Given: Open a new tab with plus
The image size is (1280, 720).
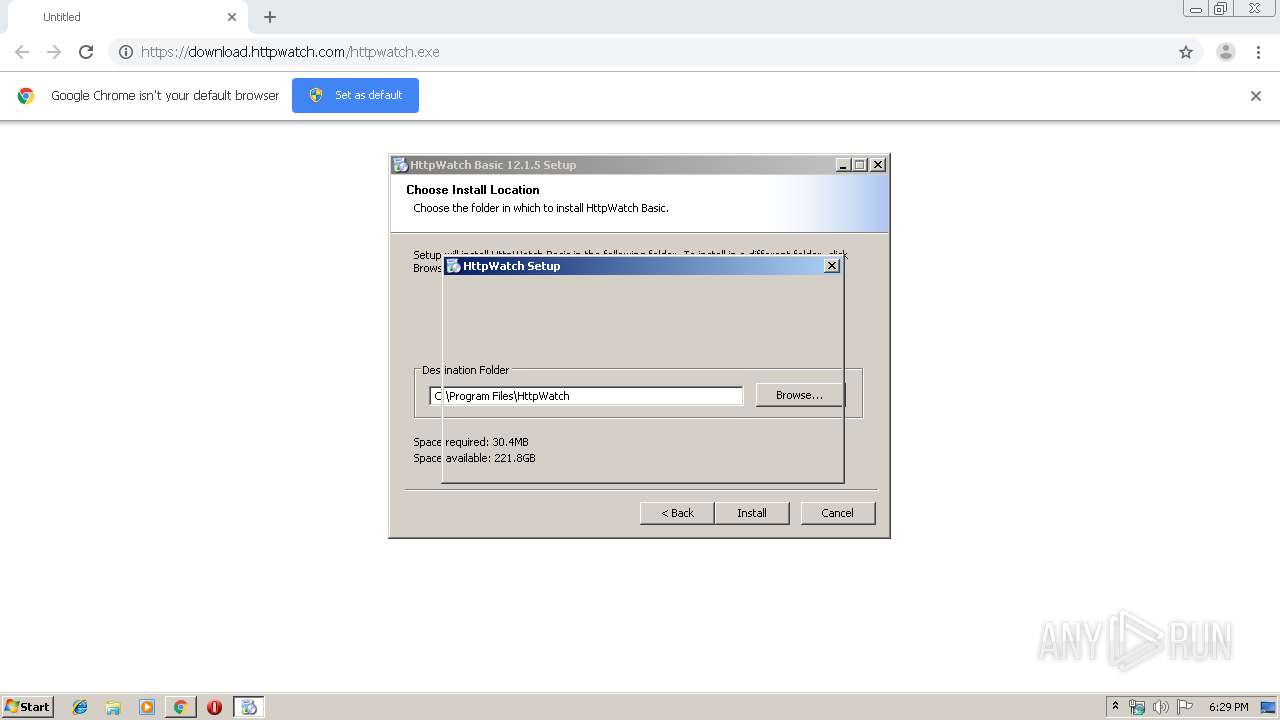Looking at the screenshot, I should [270, 17].
